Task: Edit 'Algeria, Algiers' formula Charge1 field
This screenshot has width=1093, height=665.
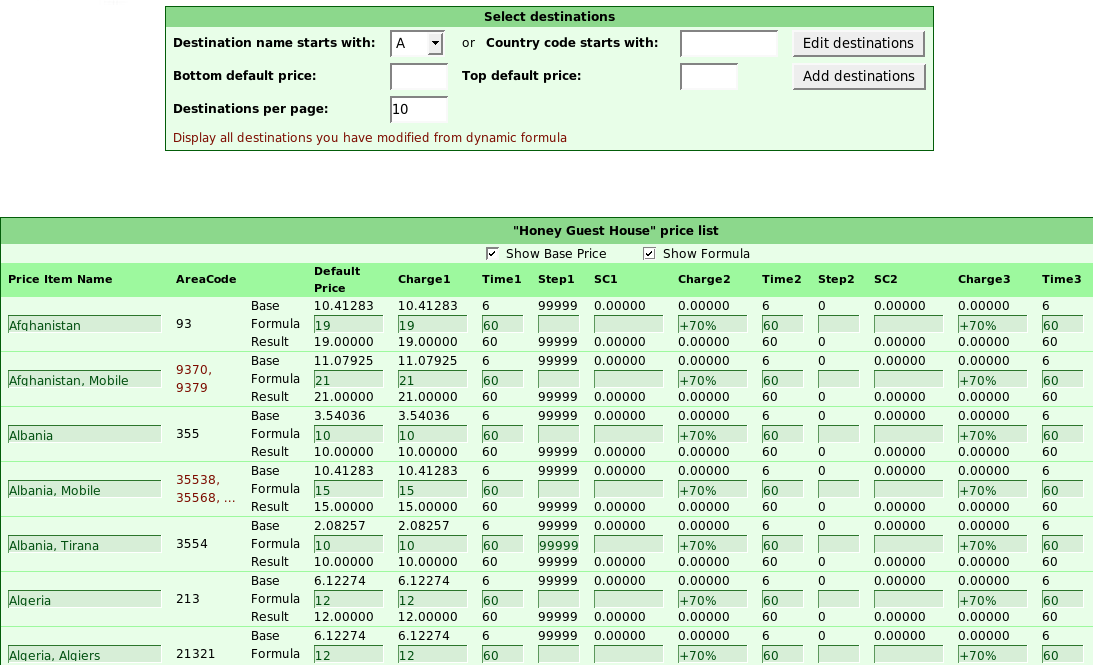Action: tap(432, 655)
